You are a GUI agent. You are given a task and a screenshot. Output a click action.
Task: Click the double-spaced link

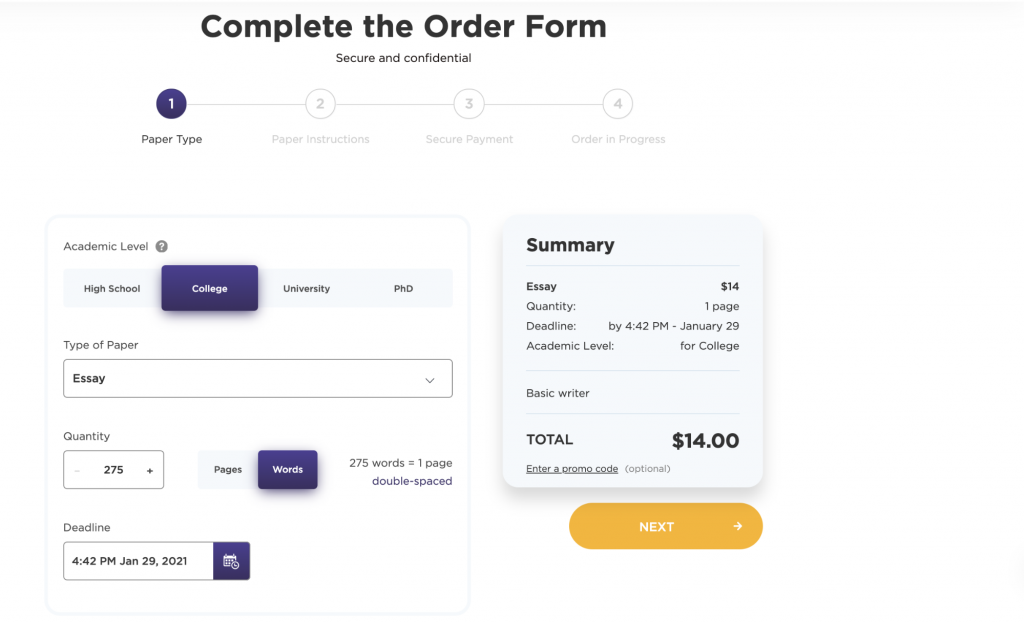point(412,481)
